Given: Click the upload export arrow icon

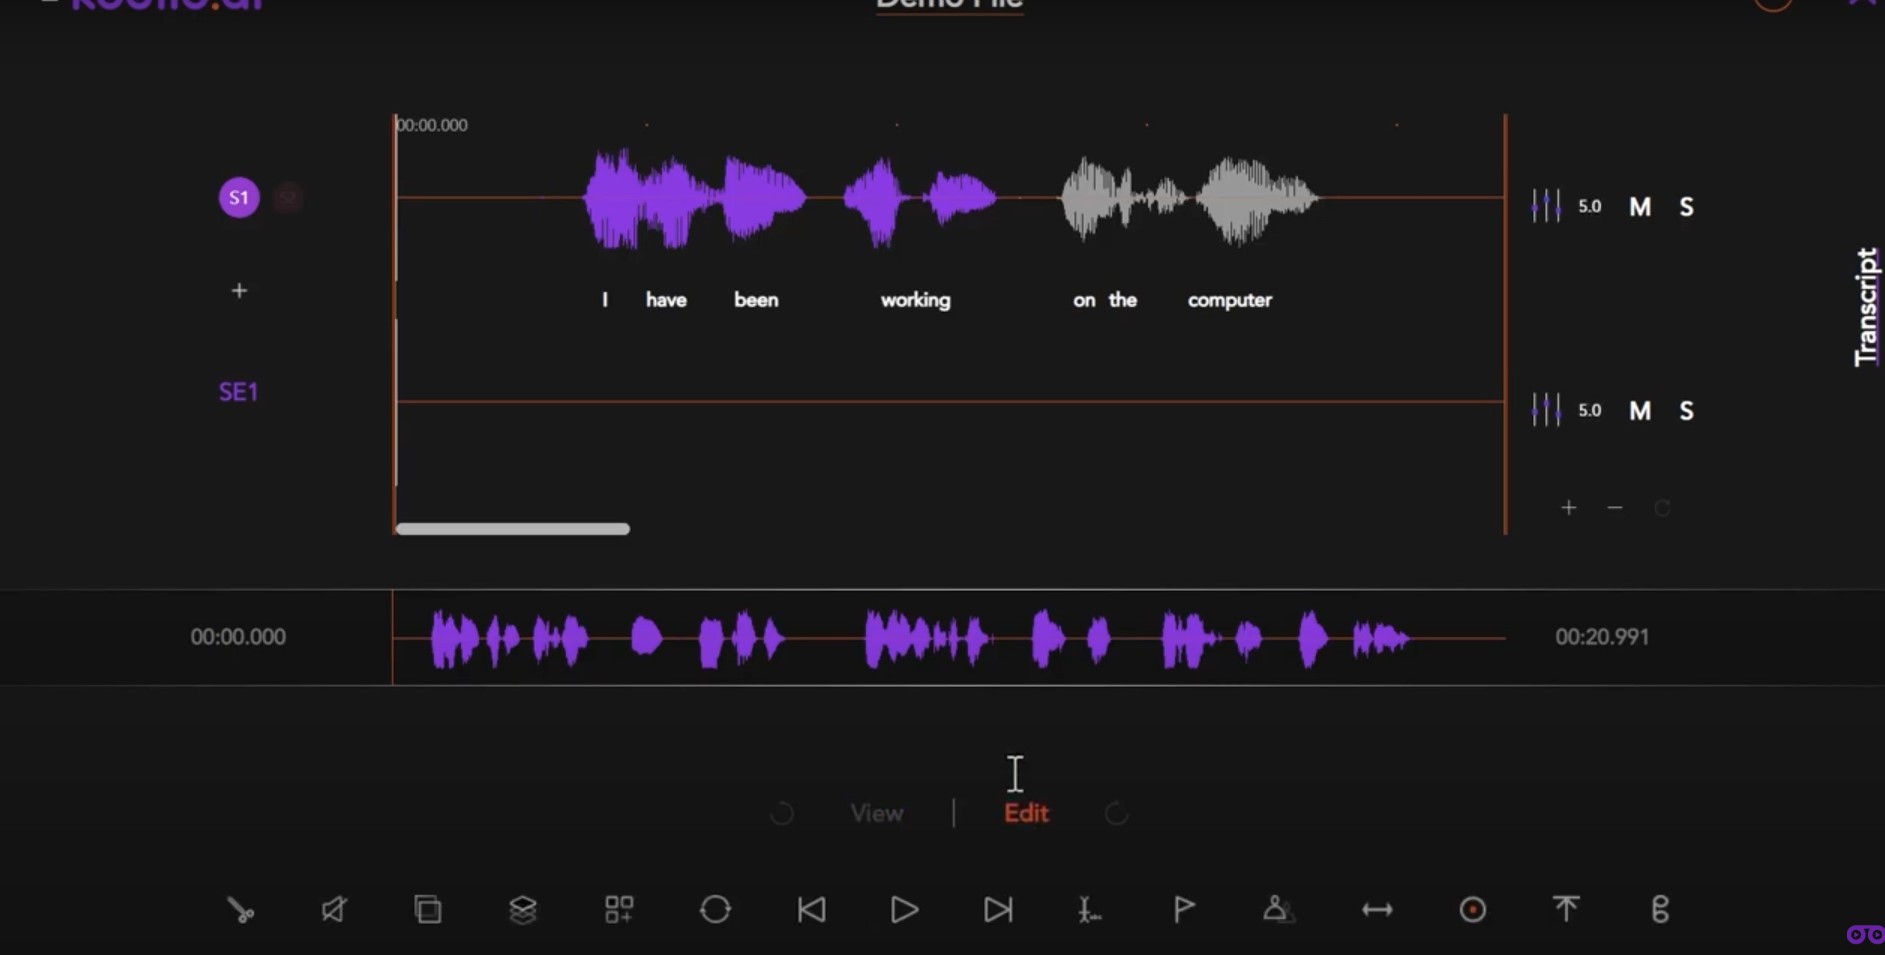Looking at the screenshot, I should tap(1566, 909).
